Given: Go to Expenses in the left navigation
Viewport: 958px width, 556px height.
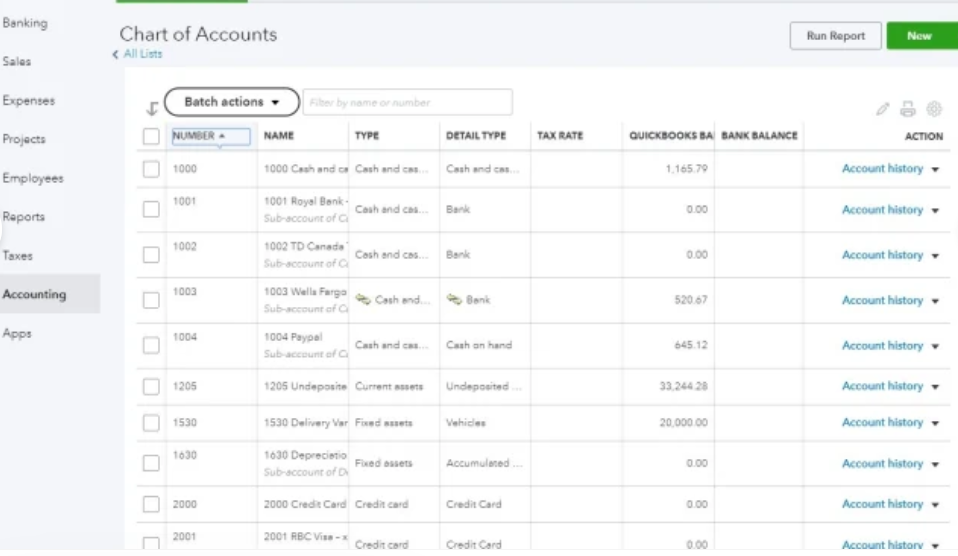Looking at the screenshot, I should (x=28, y=101).
